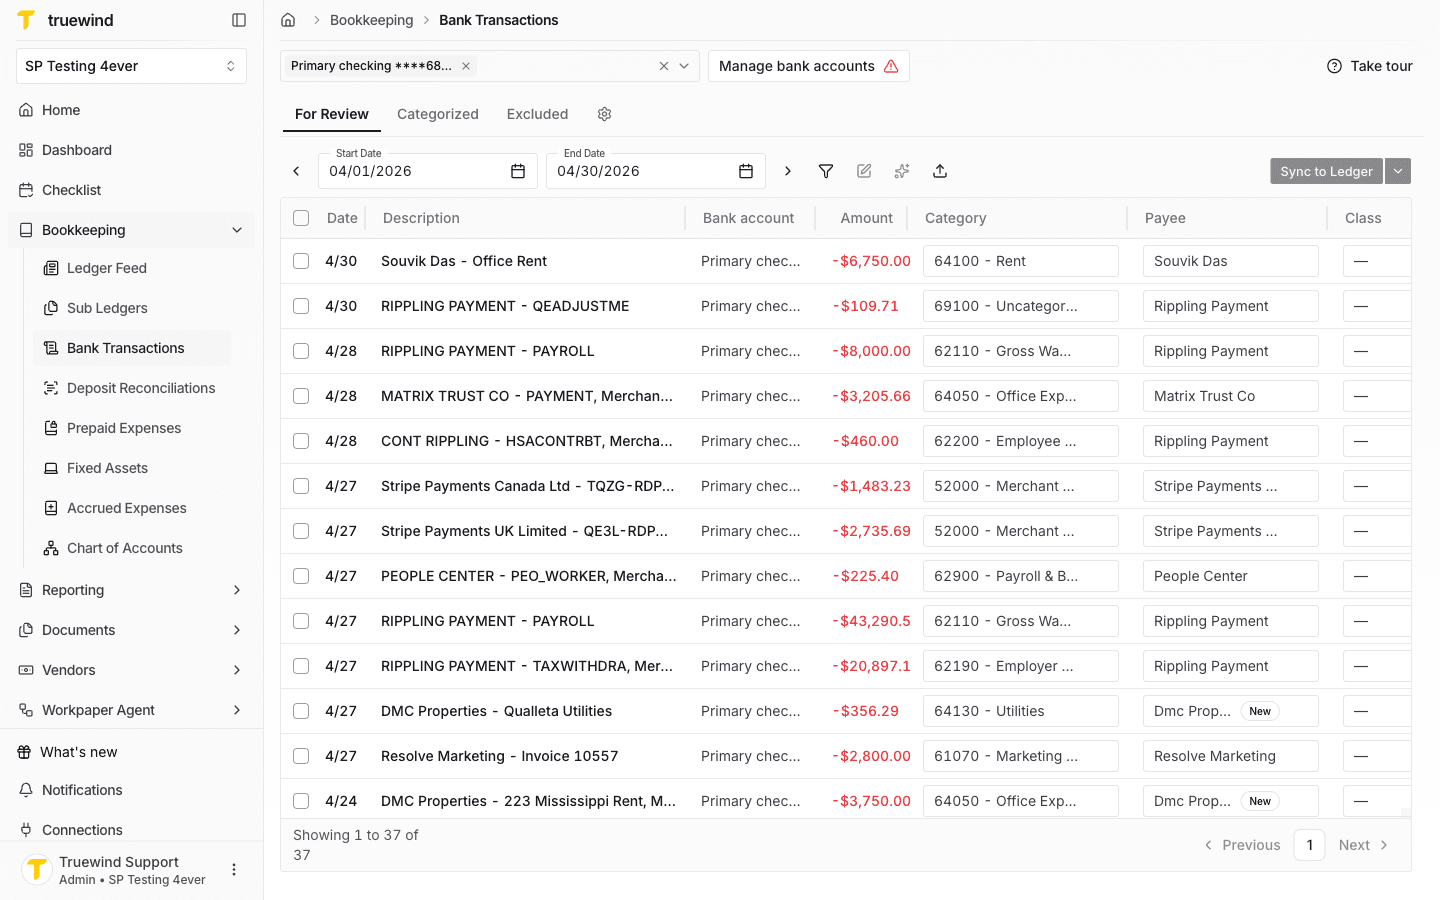Go to next date range arrow

(788, 171)
